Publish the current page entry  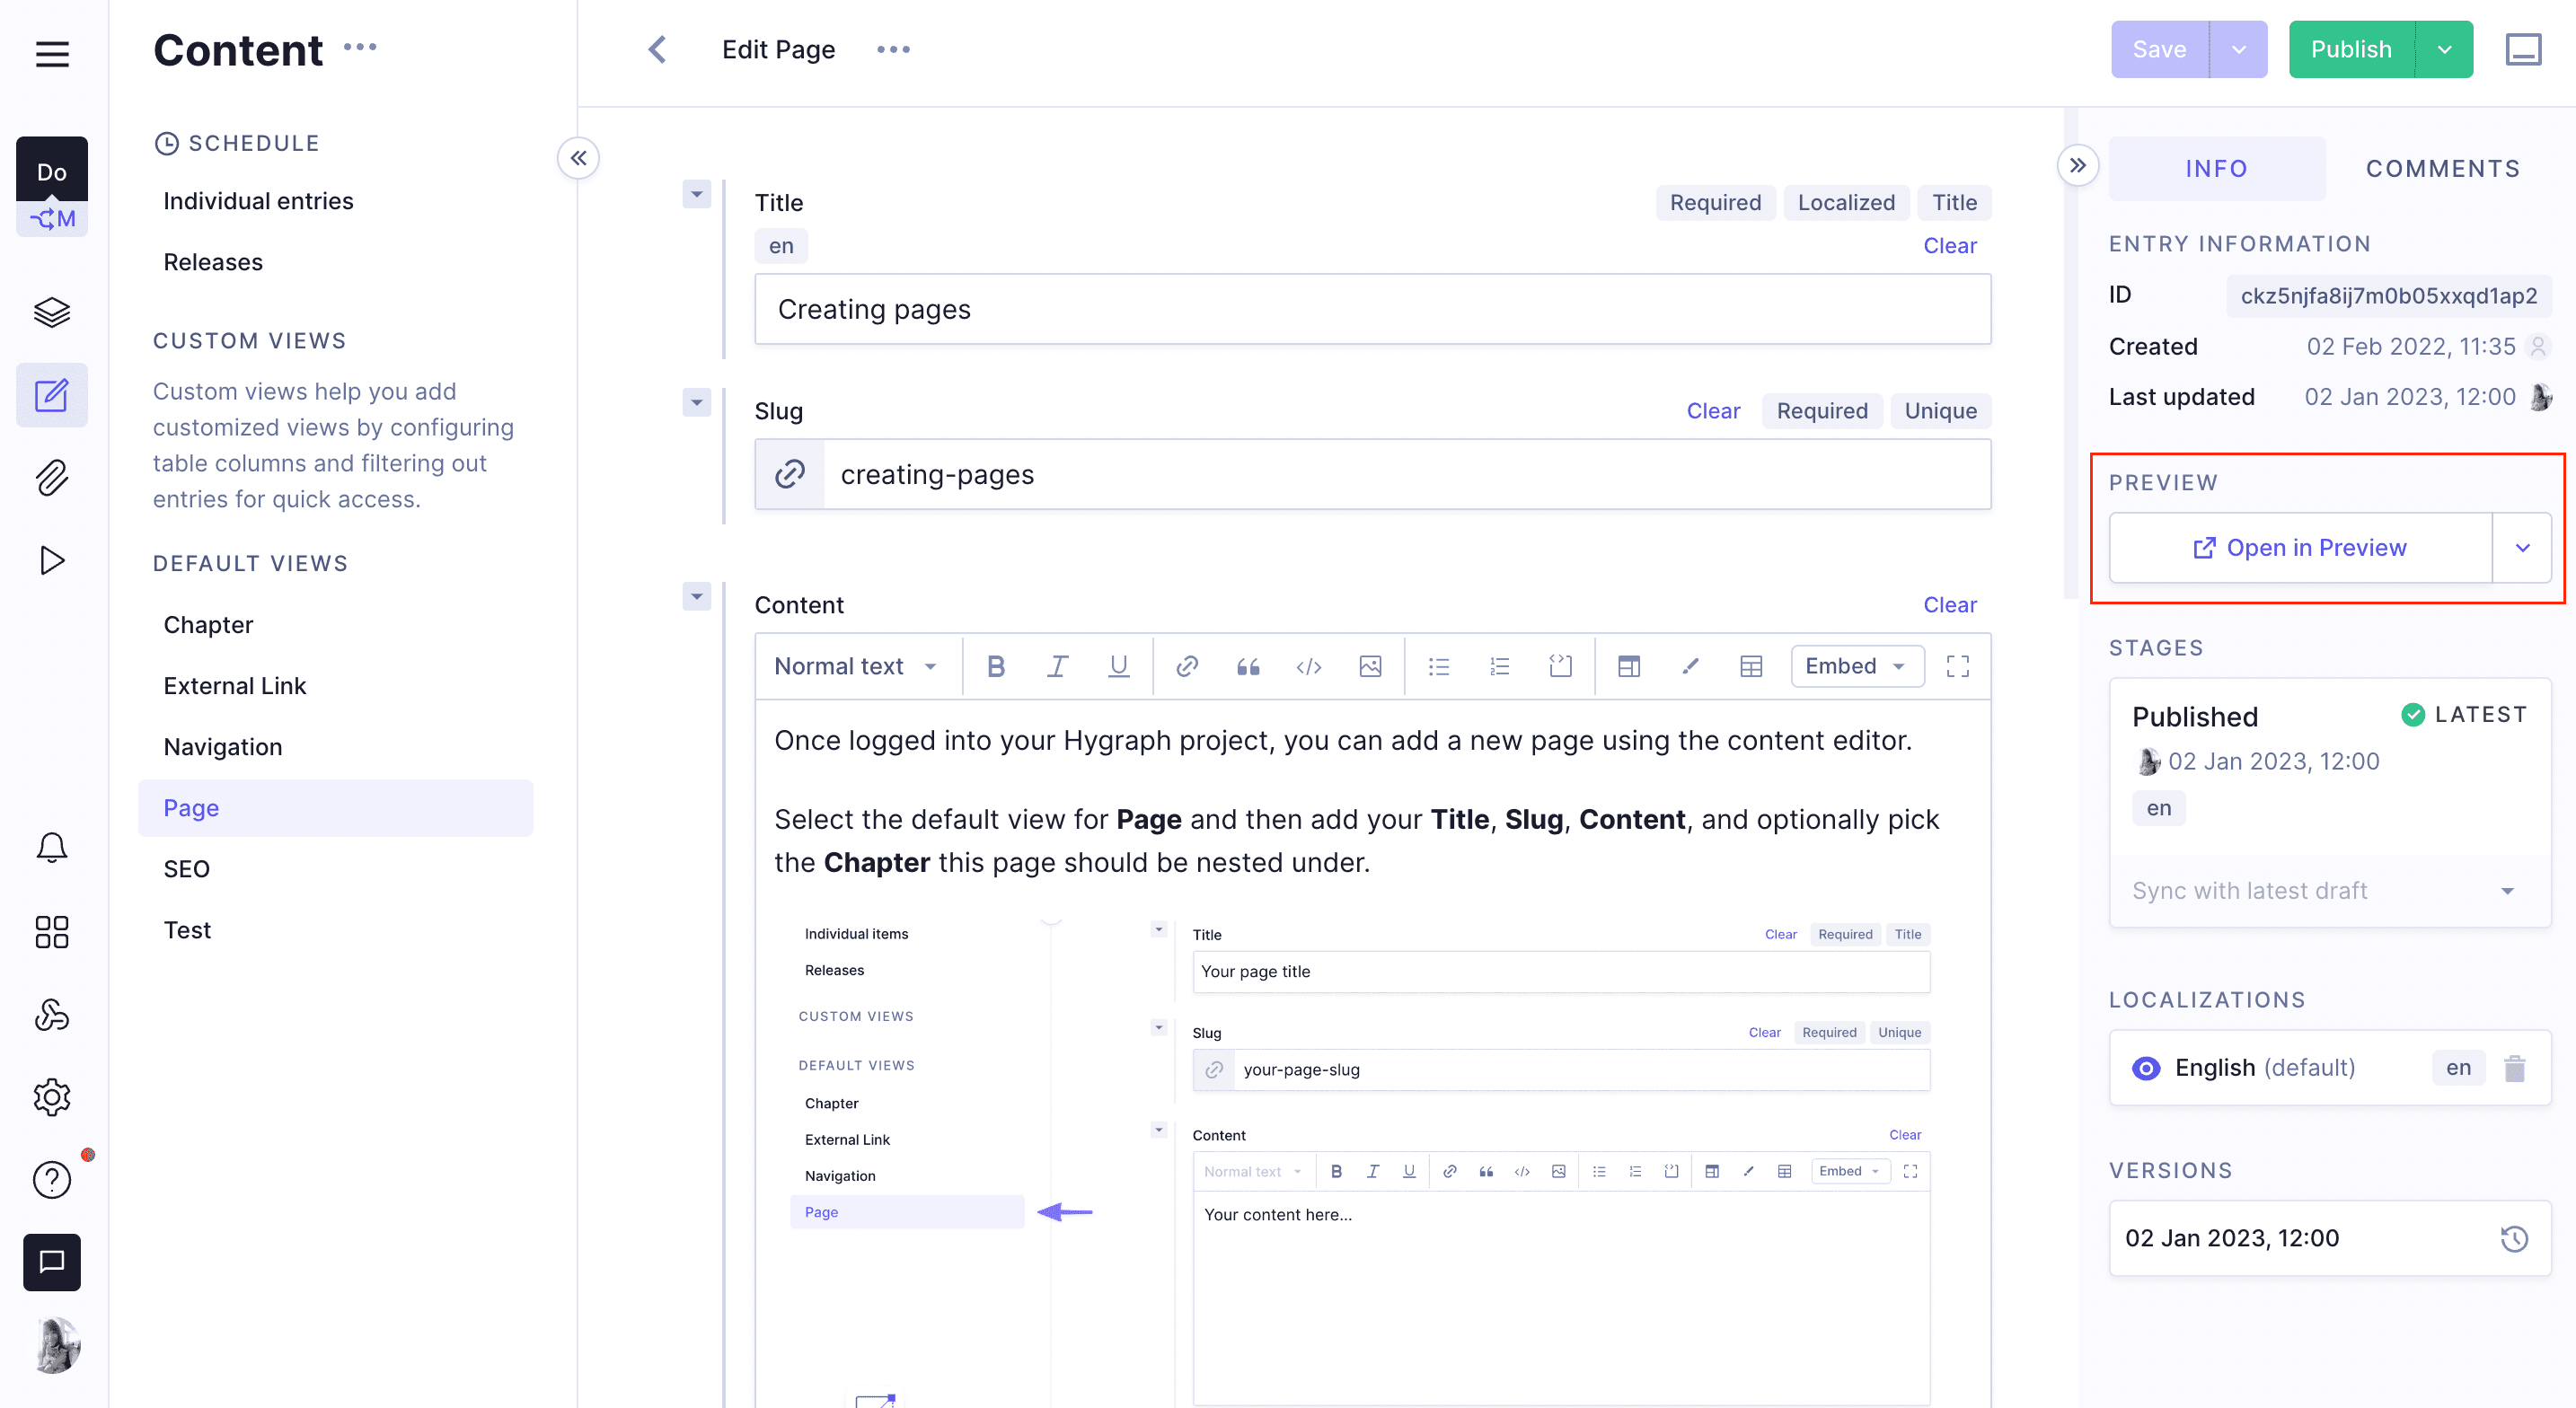(2351, 49)
